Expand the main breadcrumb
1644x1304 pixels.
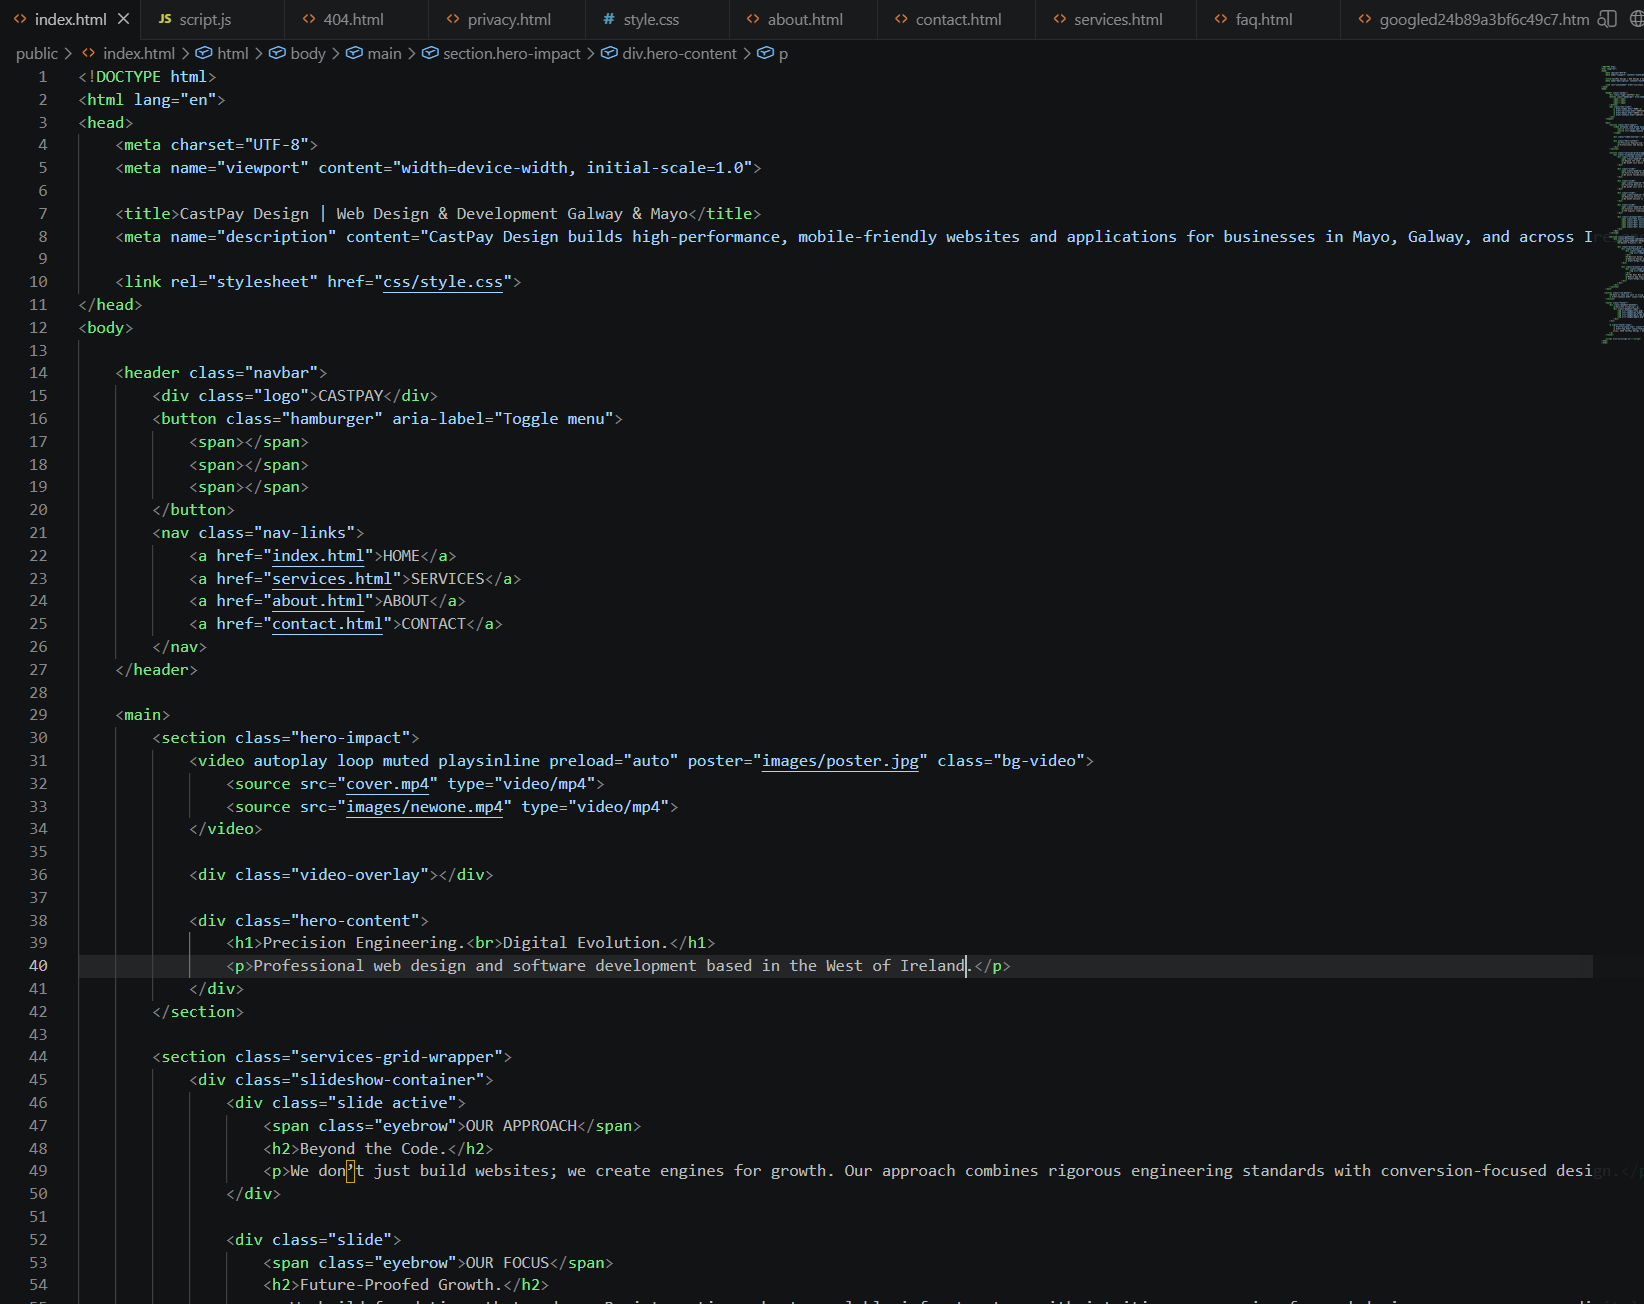tap(384, 53)
